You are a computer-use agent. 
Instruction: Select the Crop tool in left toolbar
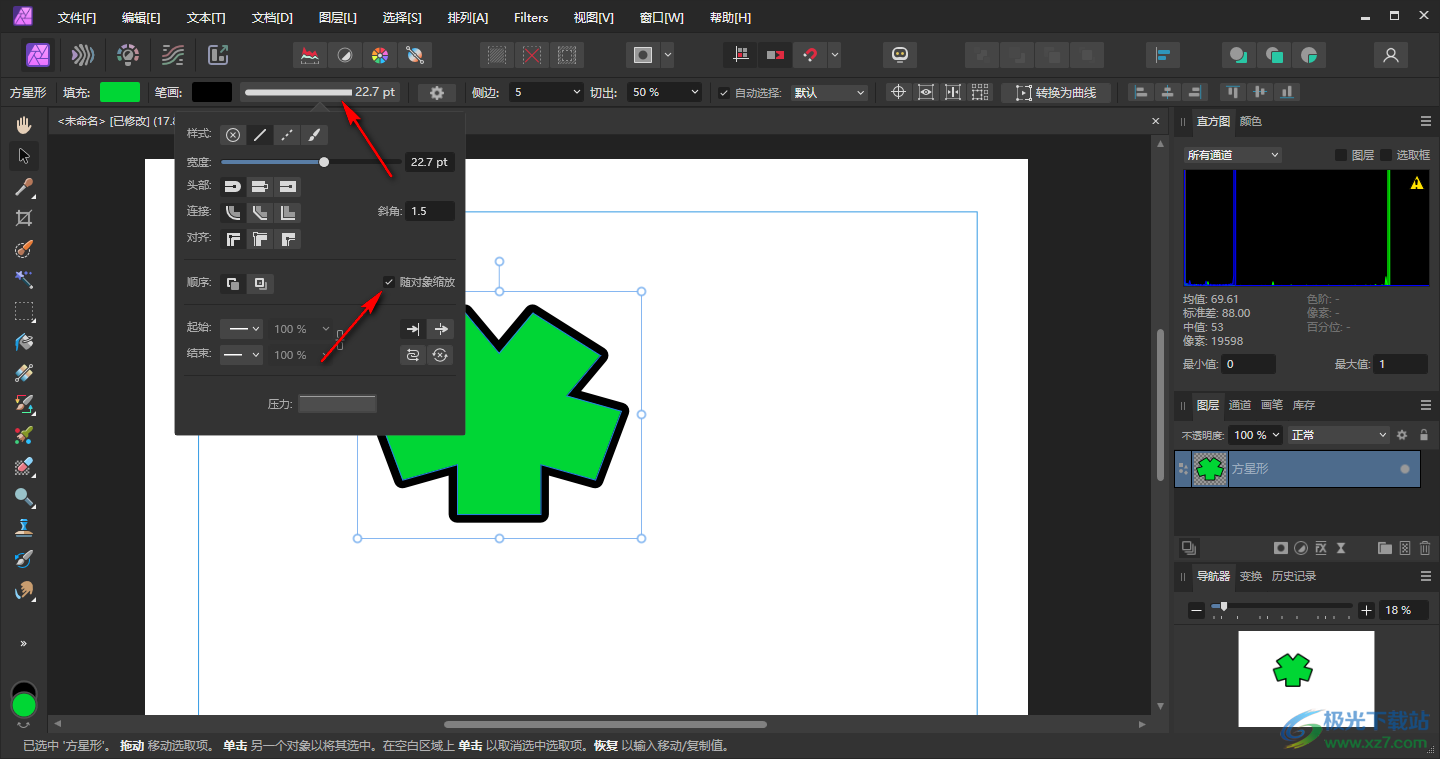25,218
